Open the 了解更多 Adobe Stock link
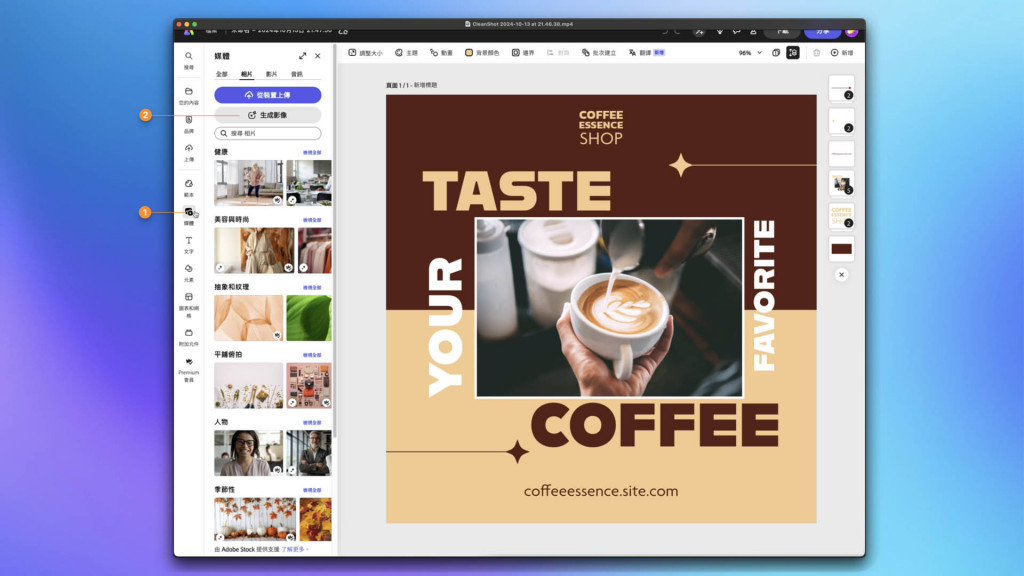The image size is (1024, 576). pos(293,549)
